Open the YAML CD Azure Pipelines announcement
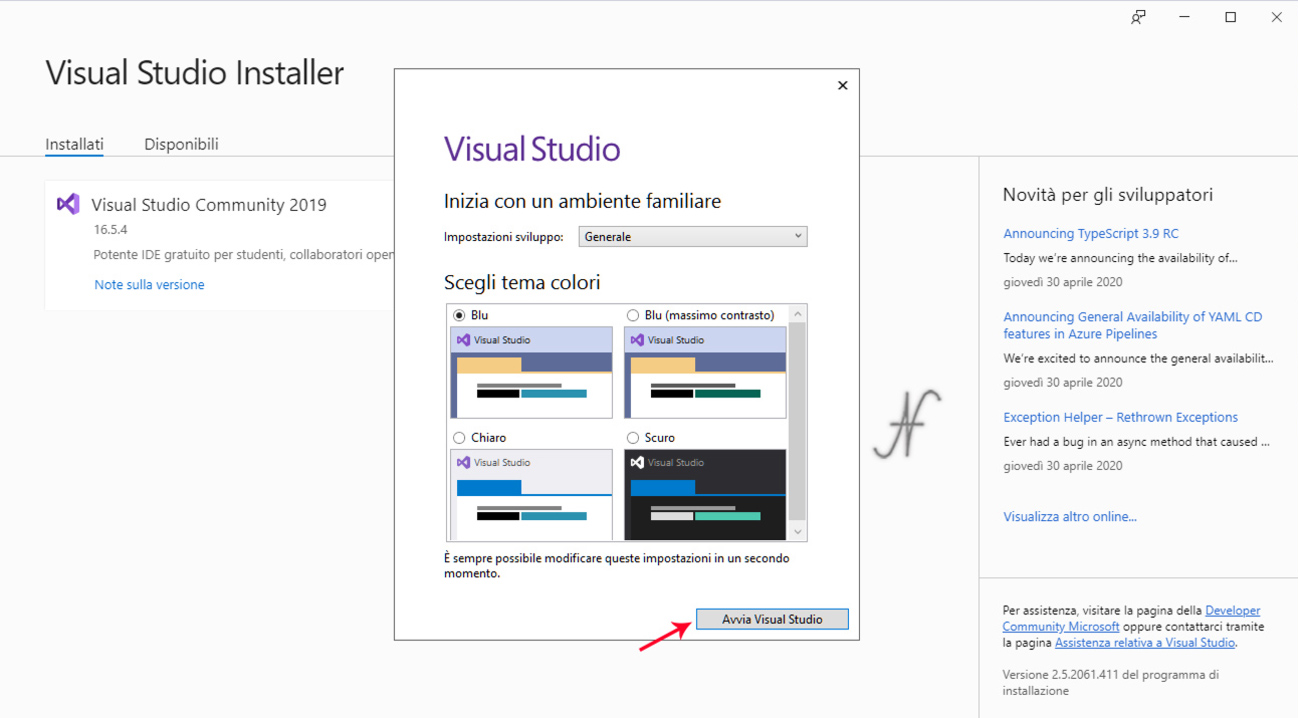The height and width of the screenshot is (718, 1298). click(x=1132, y=325)
